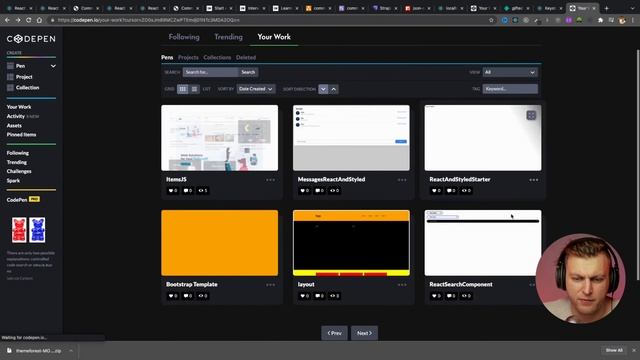640x360 pixels.
Task: Open ReactAndStyledStarter more options menu
Action: pyautogui.click(x=533, y=180)
